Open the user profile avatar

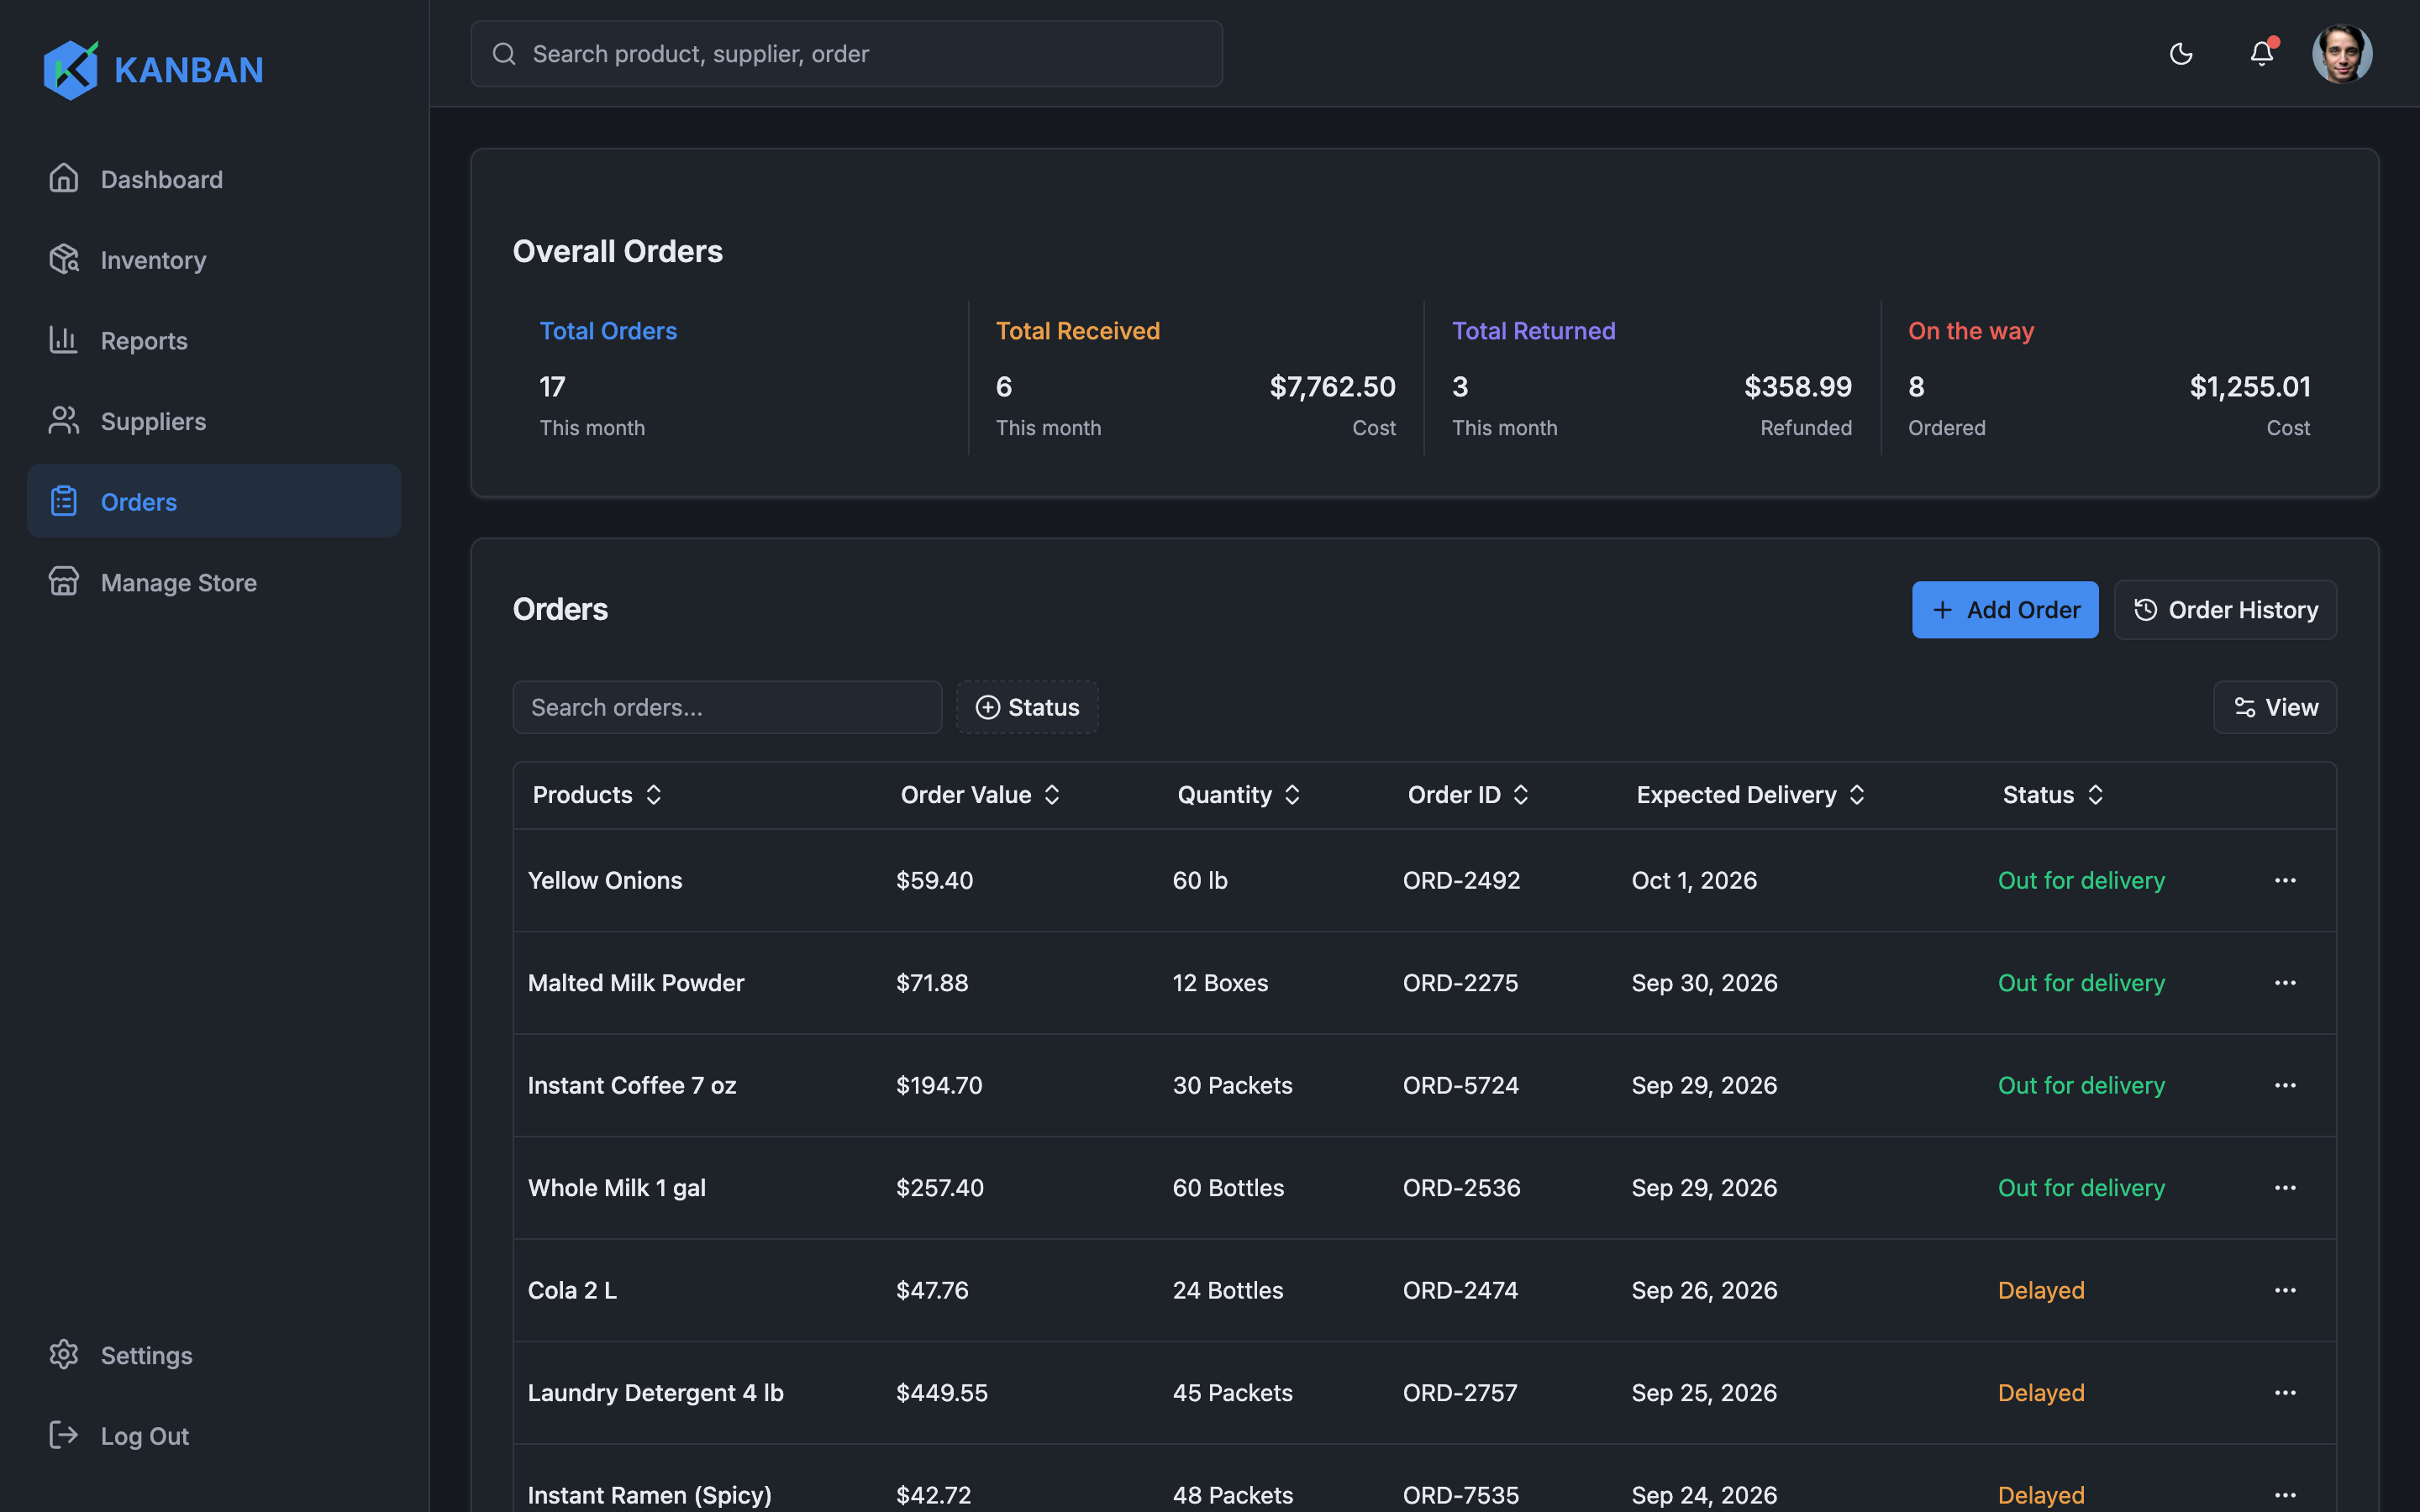click(x=2342, y=54)
